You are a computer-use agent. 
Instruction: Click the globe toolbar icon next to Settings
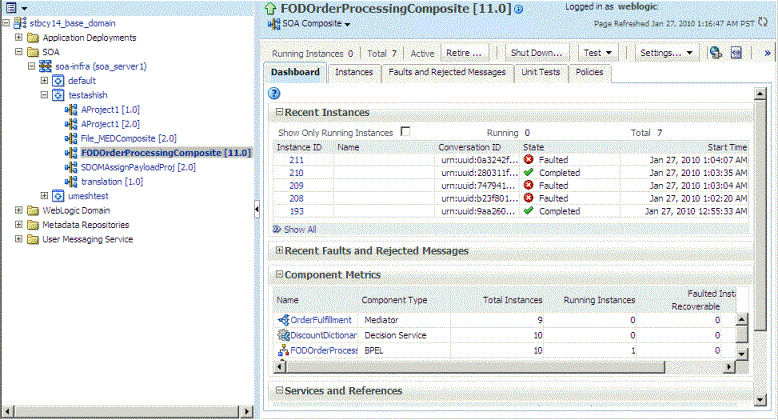[715, 53]
